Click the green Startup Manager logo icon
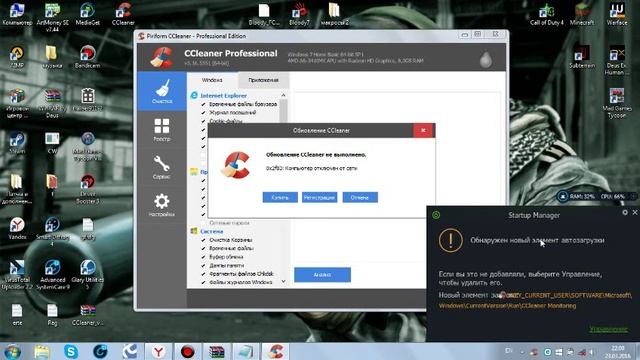The image size is (640, 360). click(x=436, y=215)
